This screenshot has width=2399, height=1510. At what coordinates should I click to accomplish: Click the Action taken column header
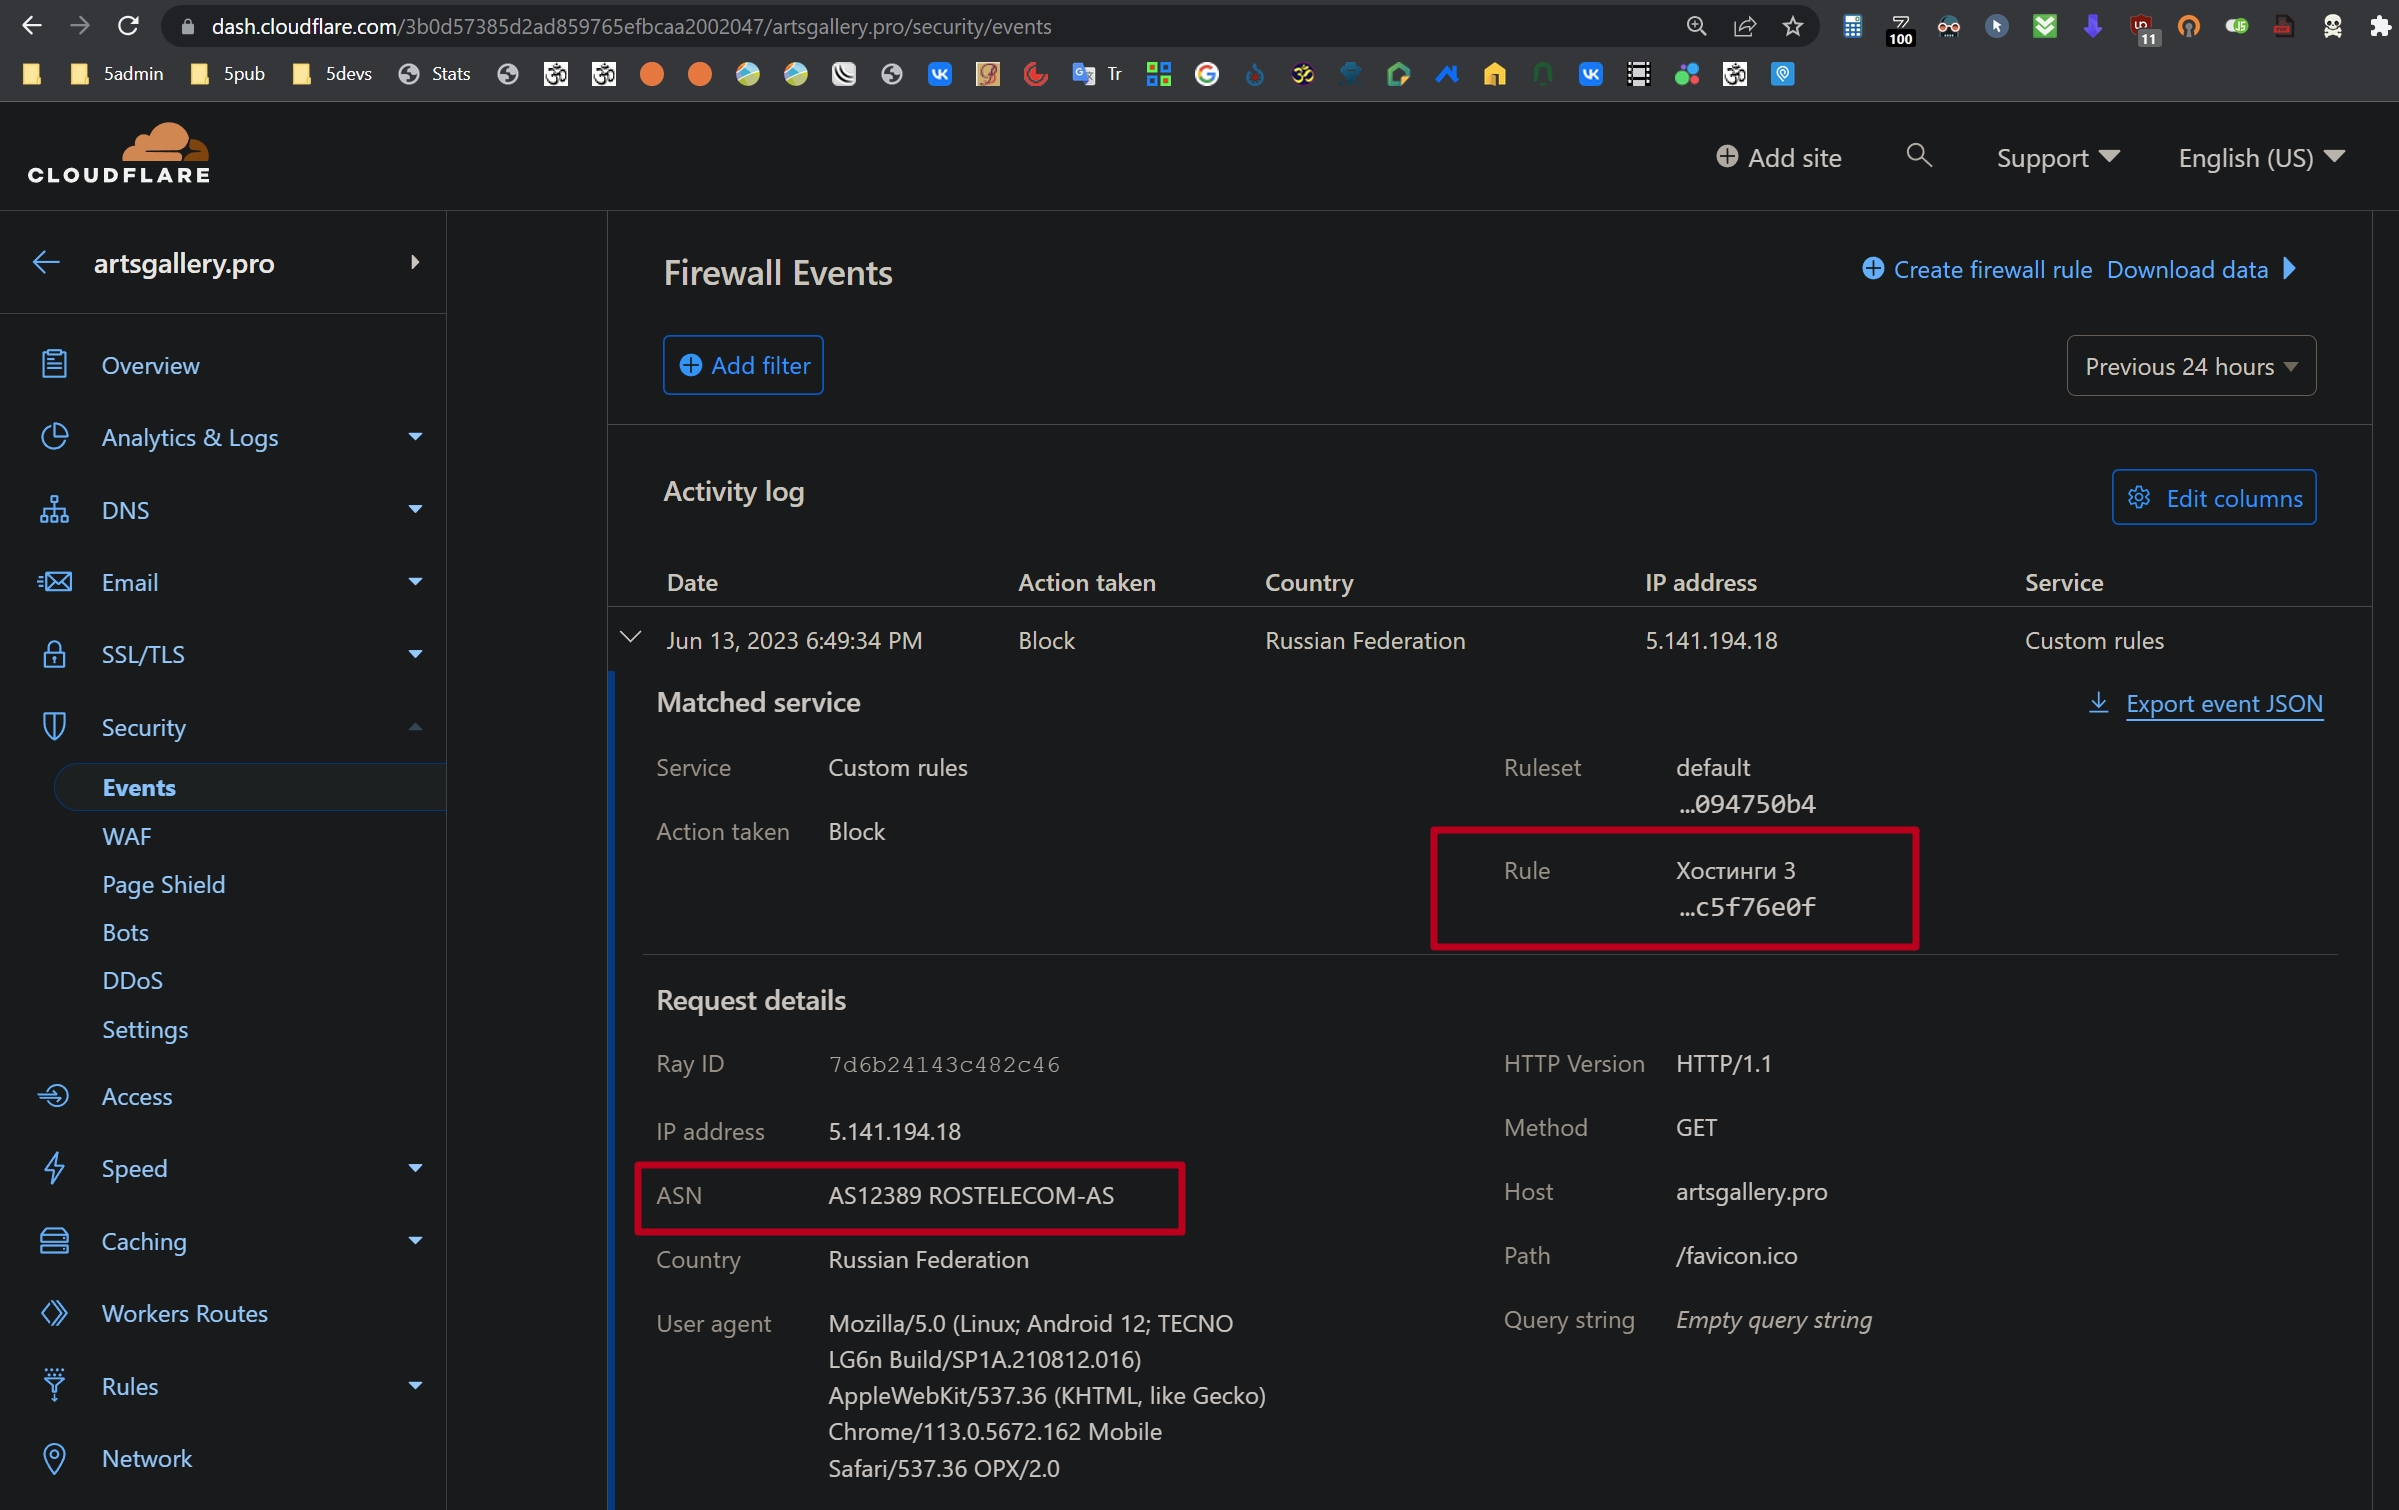click(x=1086, y=582)
